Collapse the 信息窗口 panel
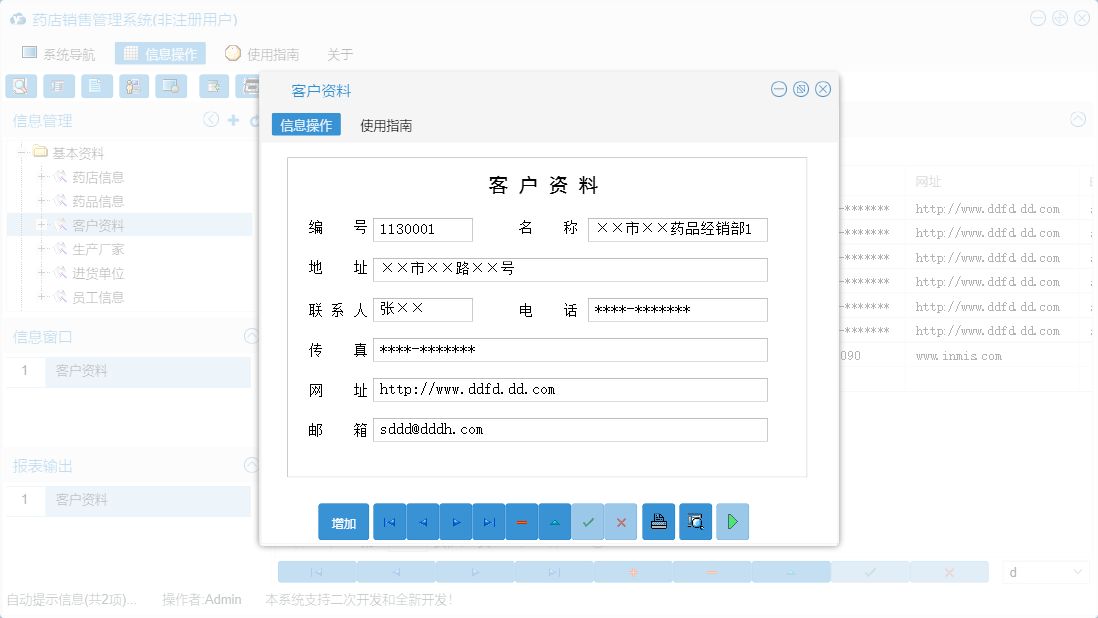The width and height of the screenshot is (1098, 618). (x=251, y=337)
